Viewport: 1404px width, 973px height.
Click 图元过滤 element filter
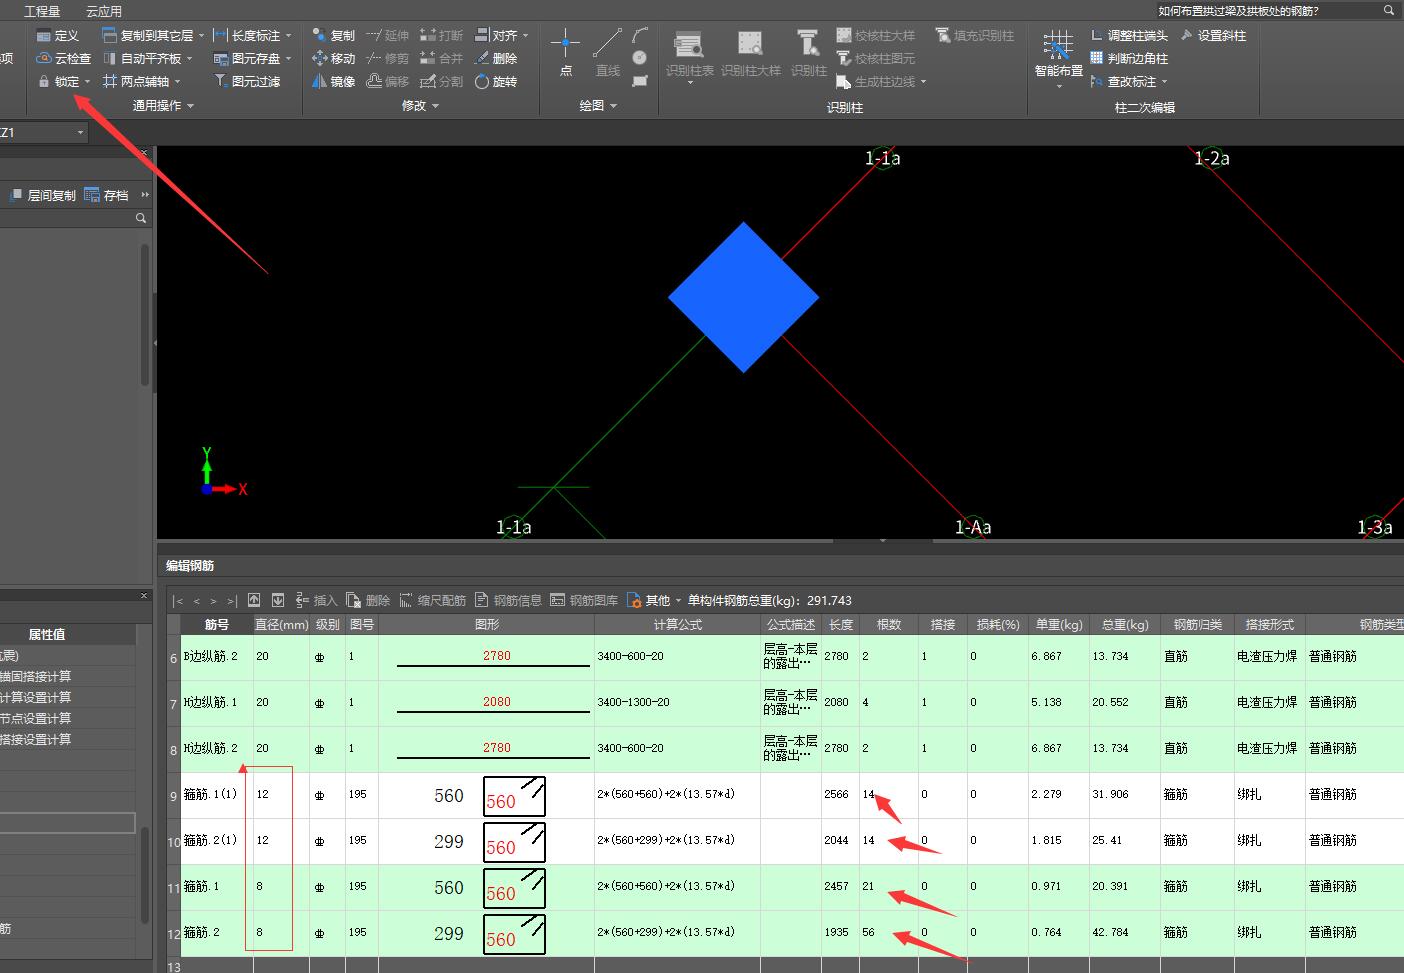coord(247,82)
